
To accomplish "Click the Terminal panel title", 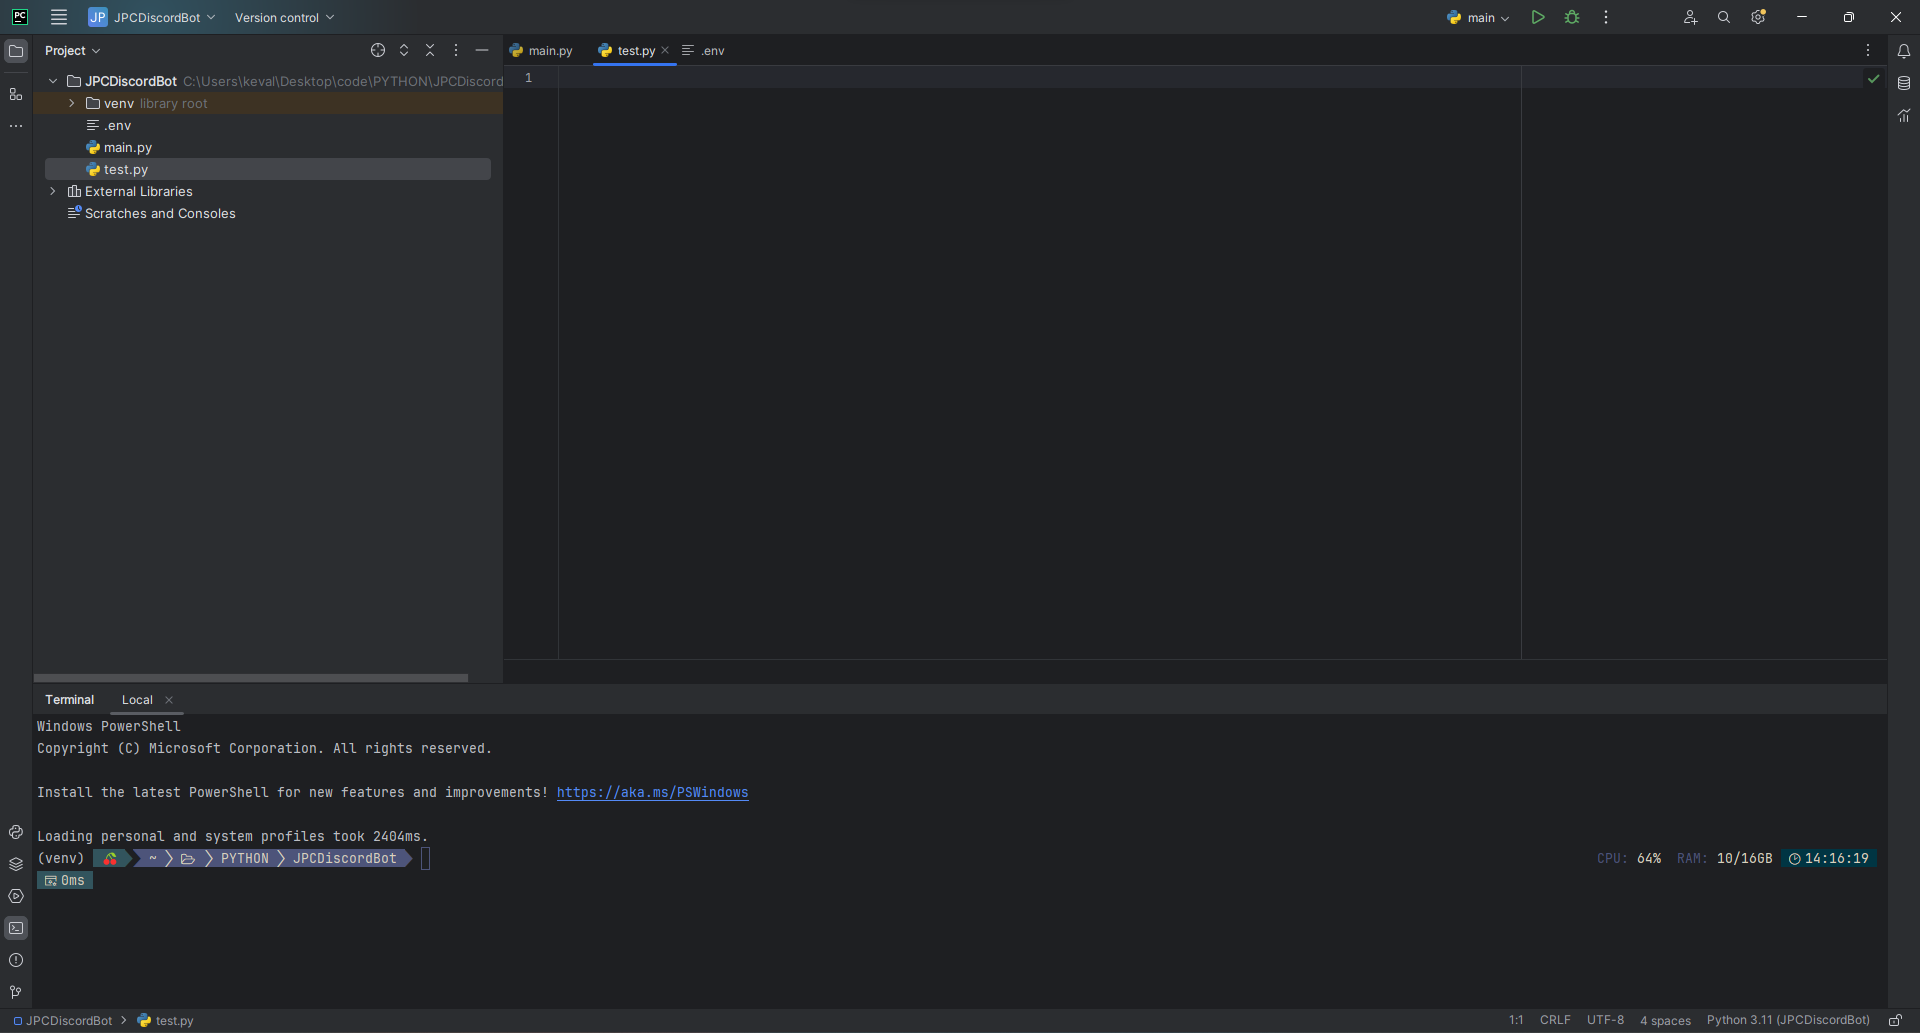I will [x=69, y=700].
